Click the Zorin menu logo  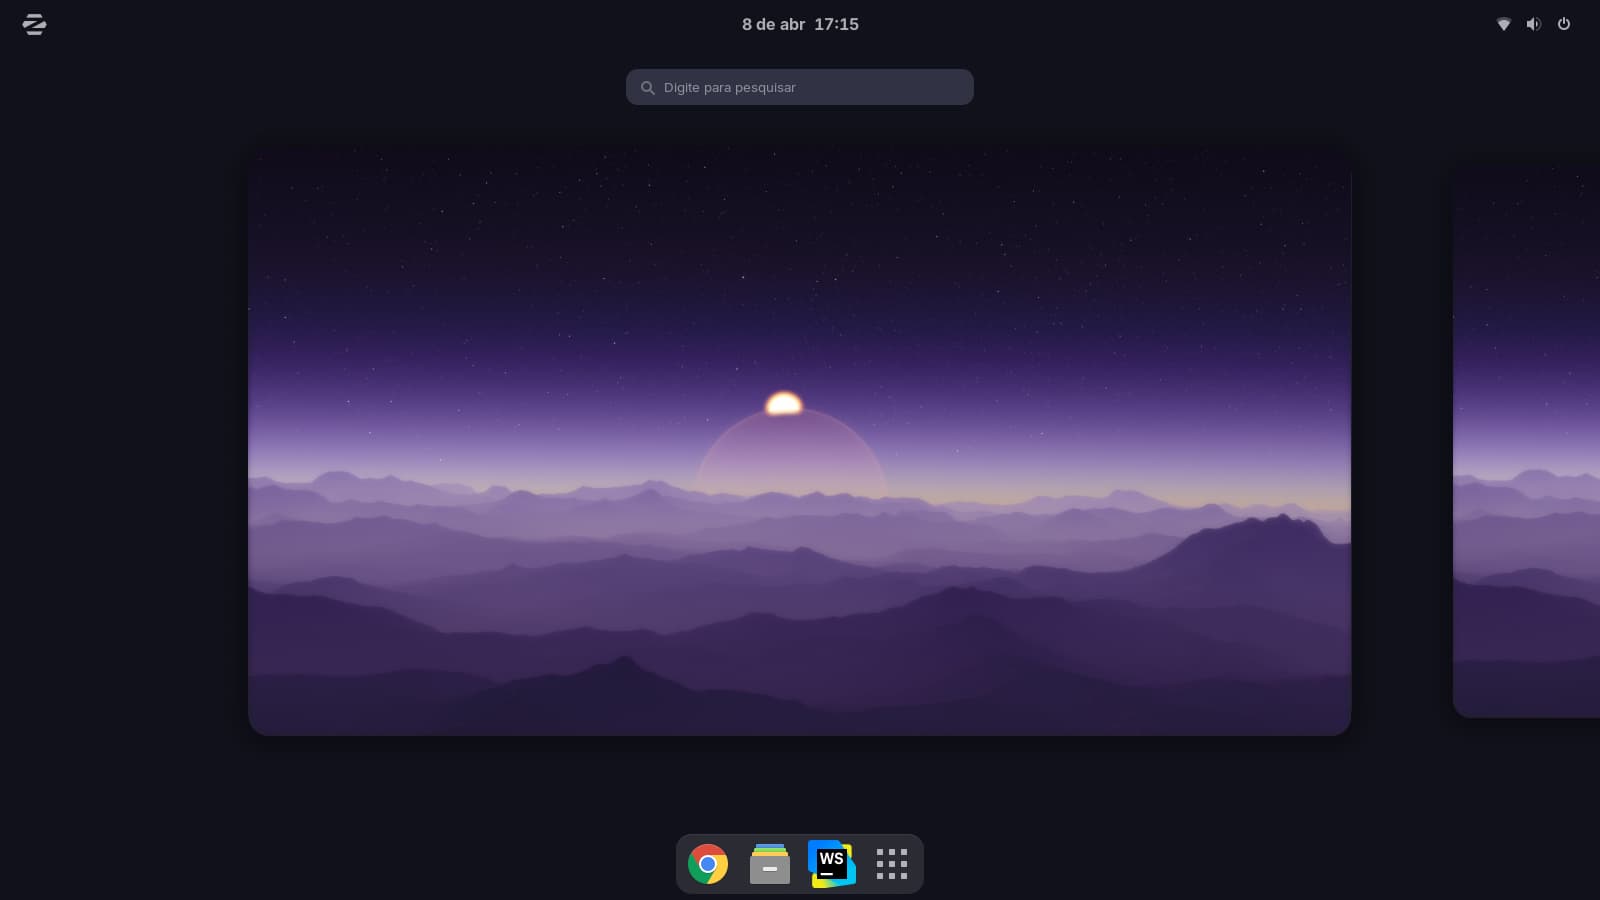(34, 24)
